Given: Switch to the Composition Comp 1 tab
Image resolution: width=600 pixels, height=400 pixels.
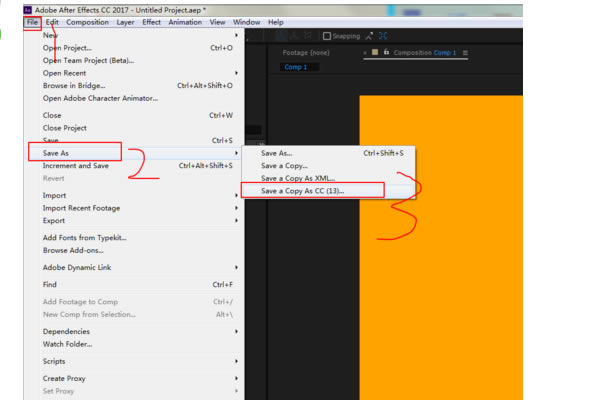Looking at the screenshot, I should [x=425, y=53].
